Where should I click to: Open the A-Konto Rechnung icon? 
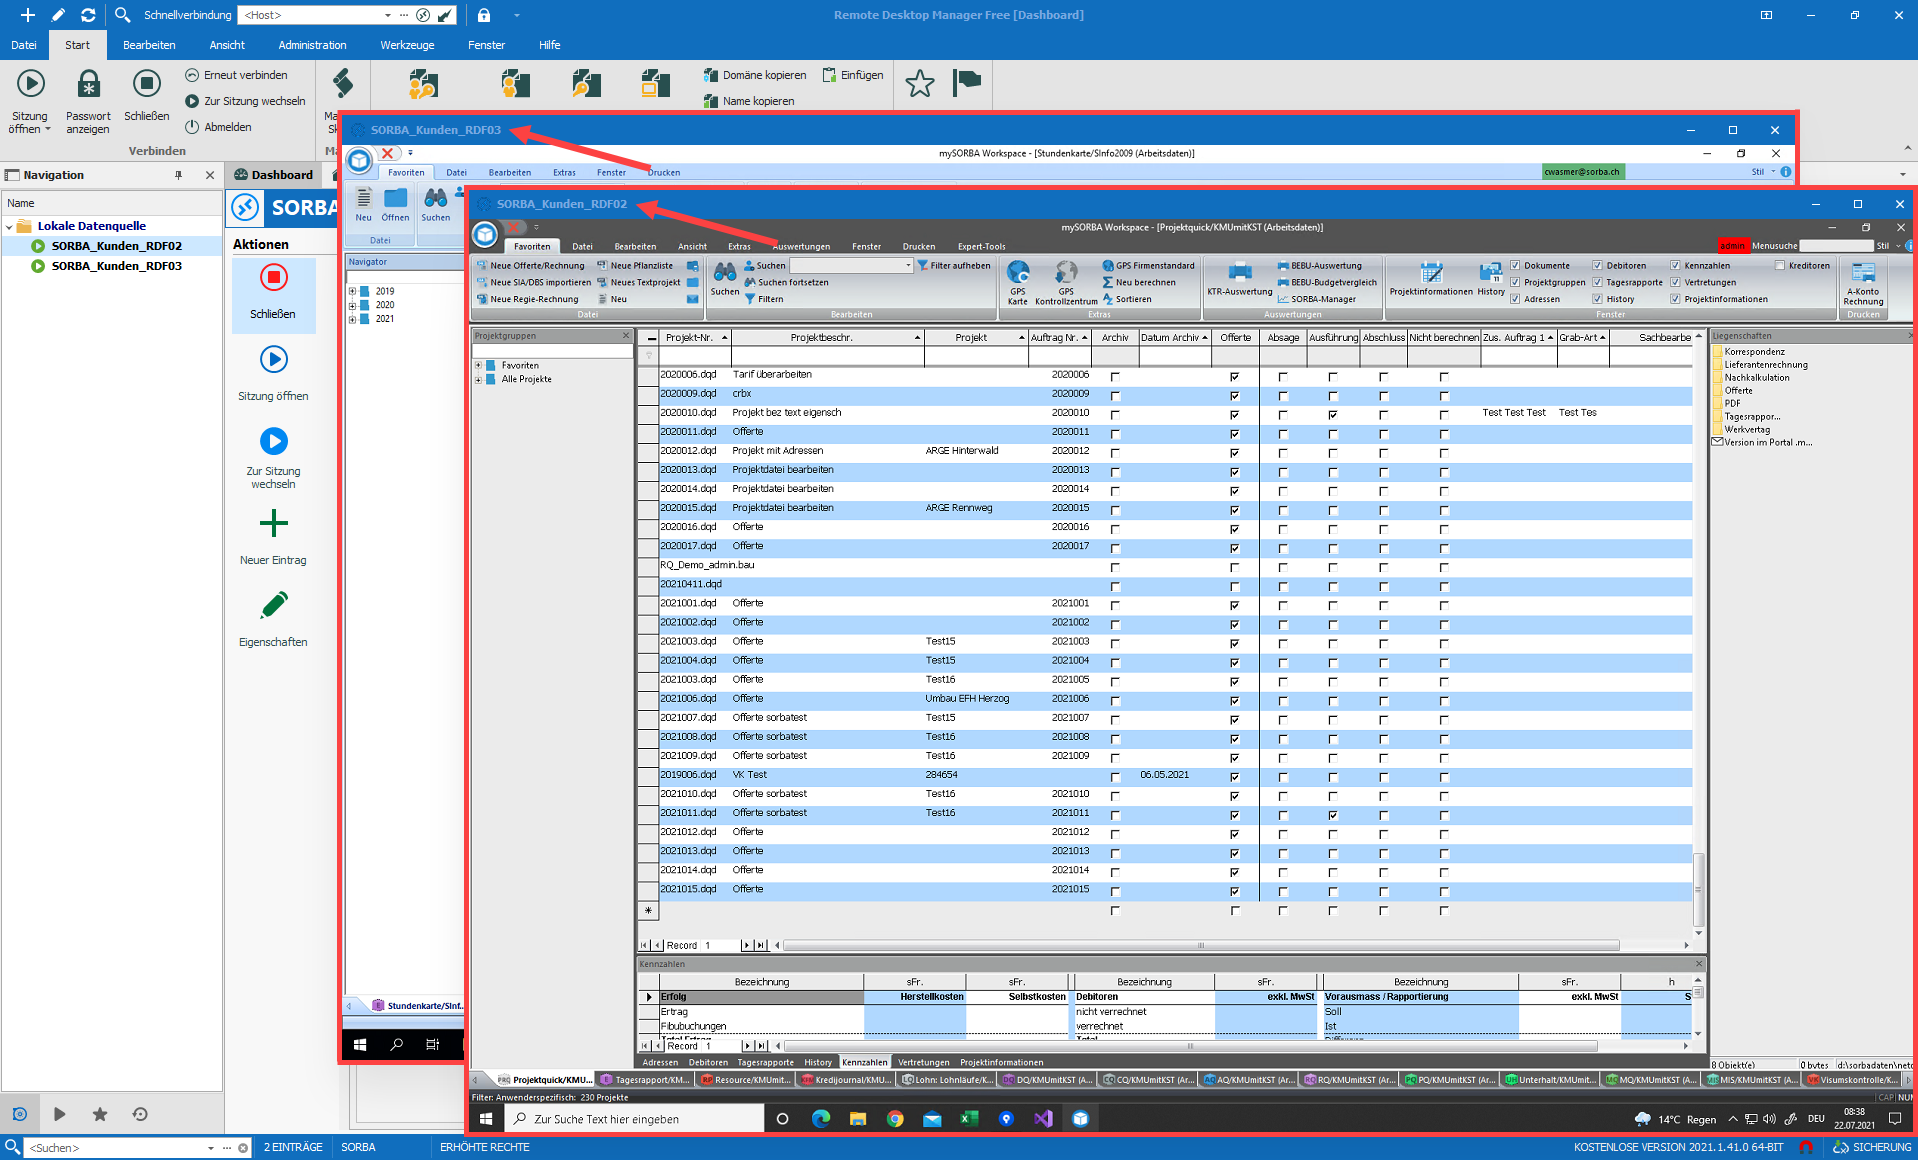[1863, 273]
